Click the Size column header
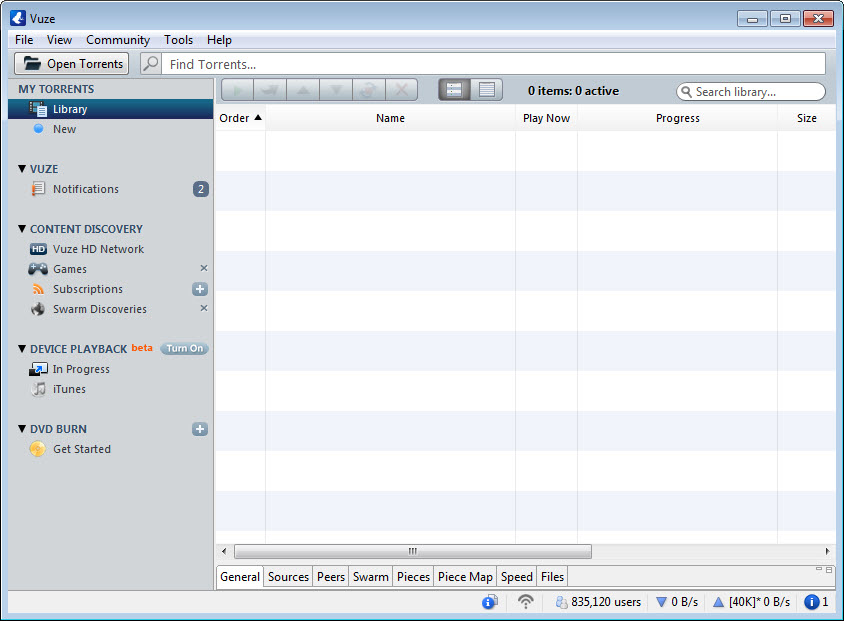Screen dimensions: 844x621 coord(807,118)
